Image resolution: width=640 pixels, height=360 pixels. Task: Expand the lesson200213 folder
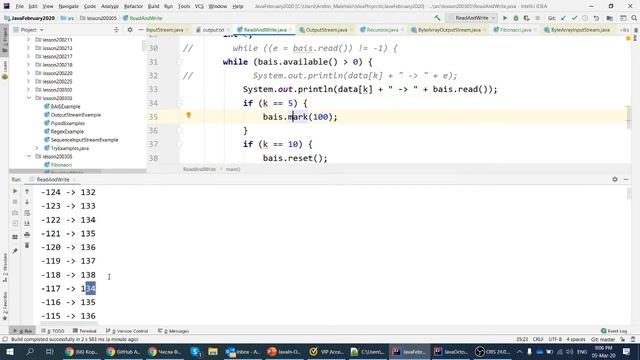[x=29, y=48]
